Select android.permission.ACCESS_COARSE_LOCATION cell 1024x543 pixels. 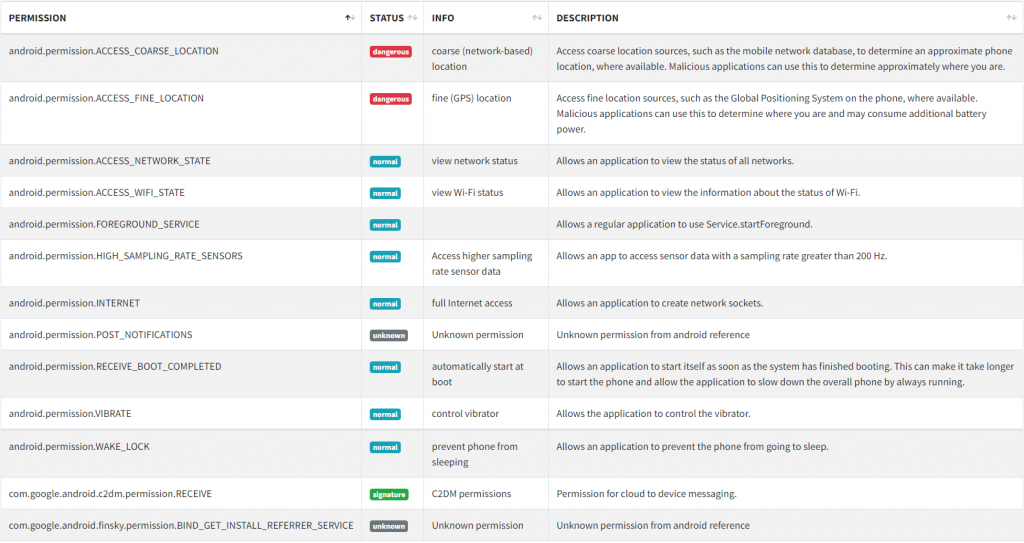click(181, 58)
